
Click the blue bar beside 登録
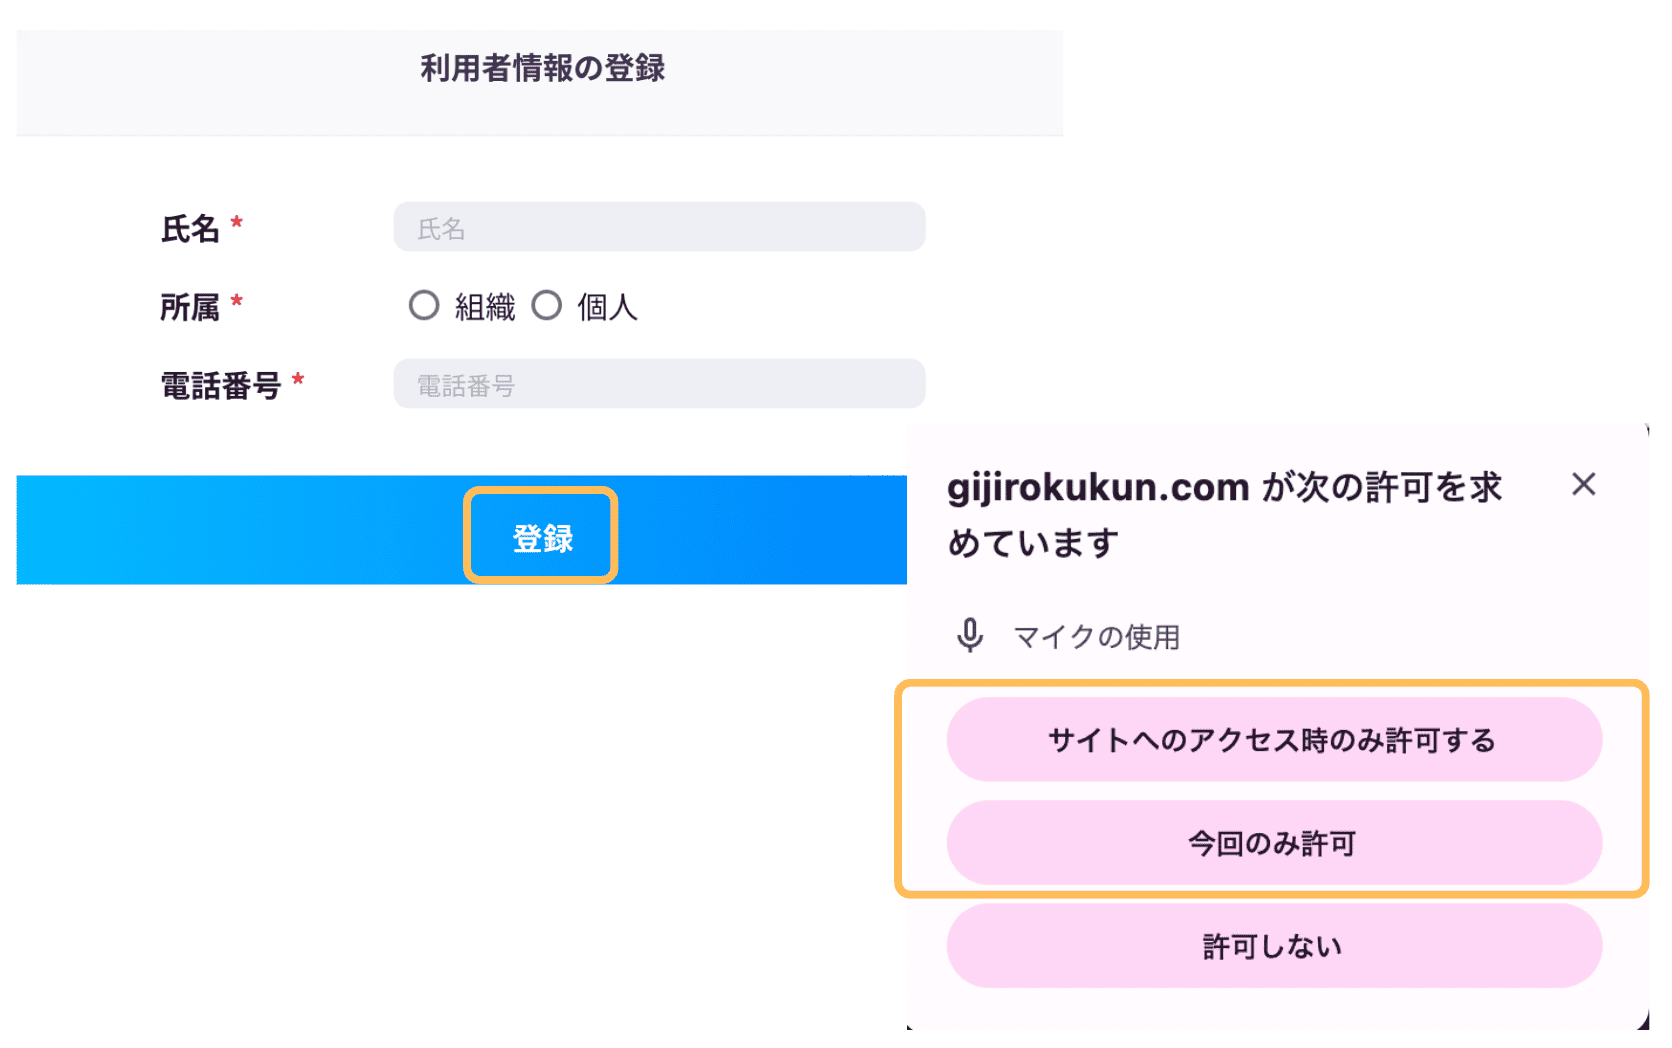240,530
